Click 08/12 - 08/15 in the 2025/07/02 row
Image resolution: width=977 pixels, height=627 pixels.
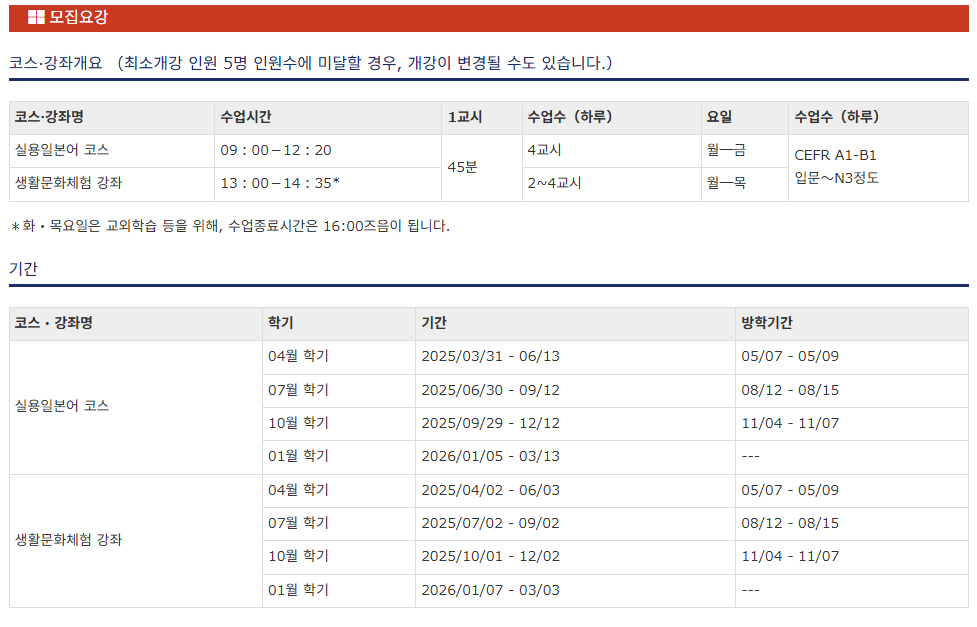(x=790, y=524)
